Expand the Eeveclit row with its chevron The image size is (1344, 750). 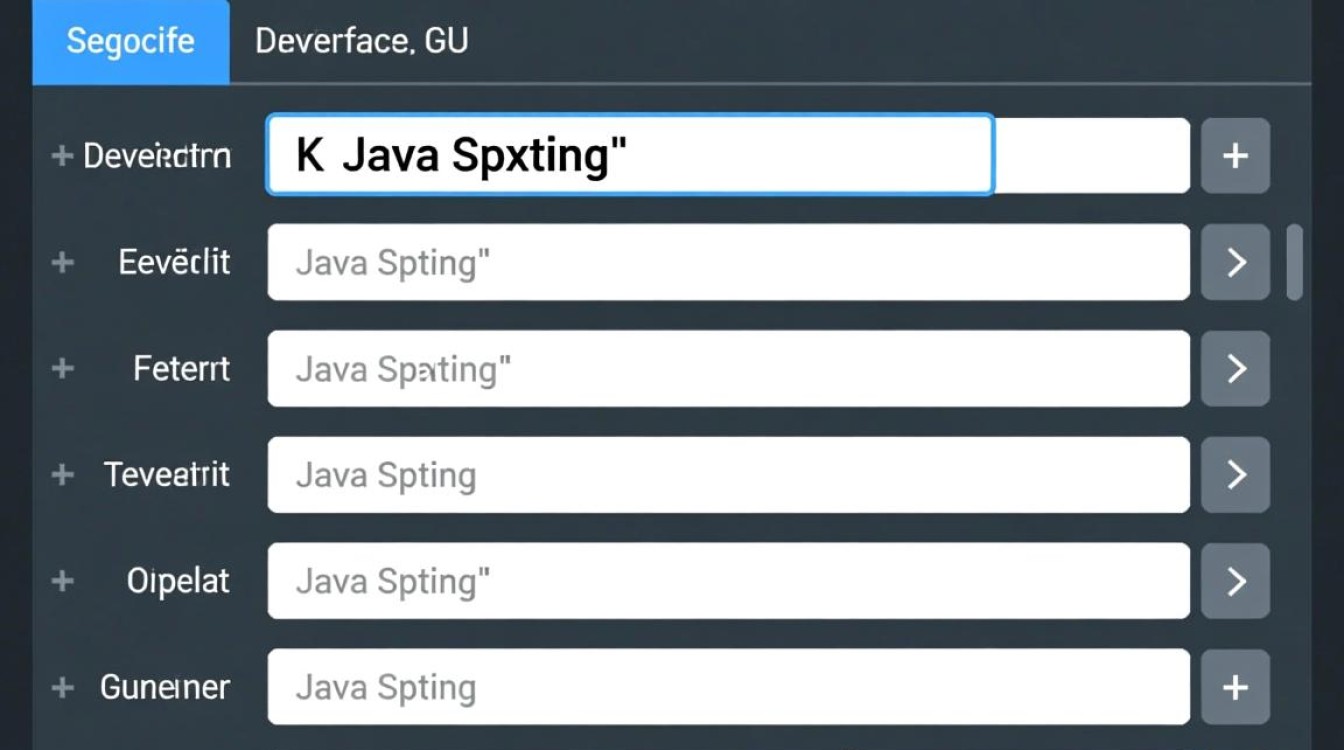pos(1236,262)
